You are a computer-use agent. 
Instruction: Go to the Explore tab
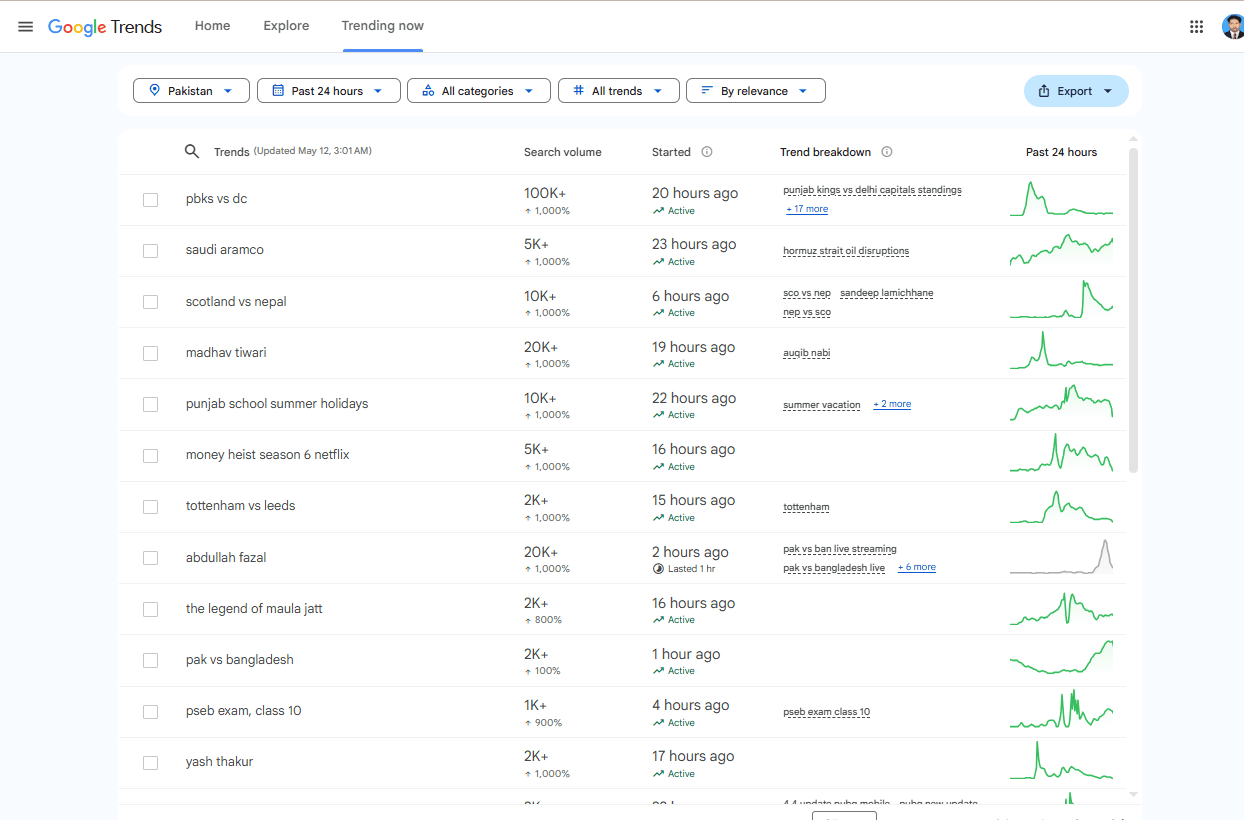(286, 26)
